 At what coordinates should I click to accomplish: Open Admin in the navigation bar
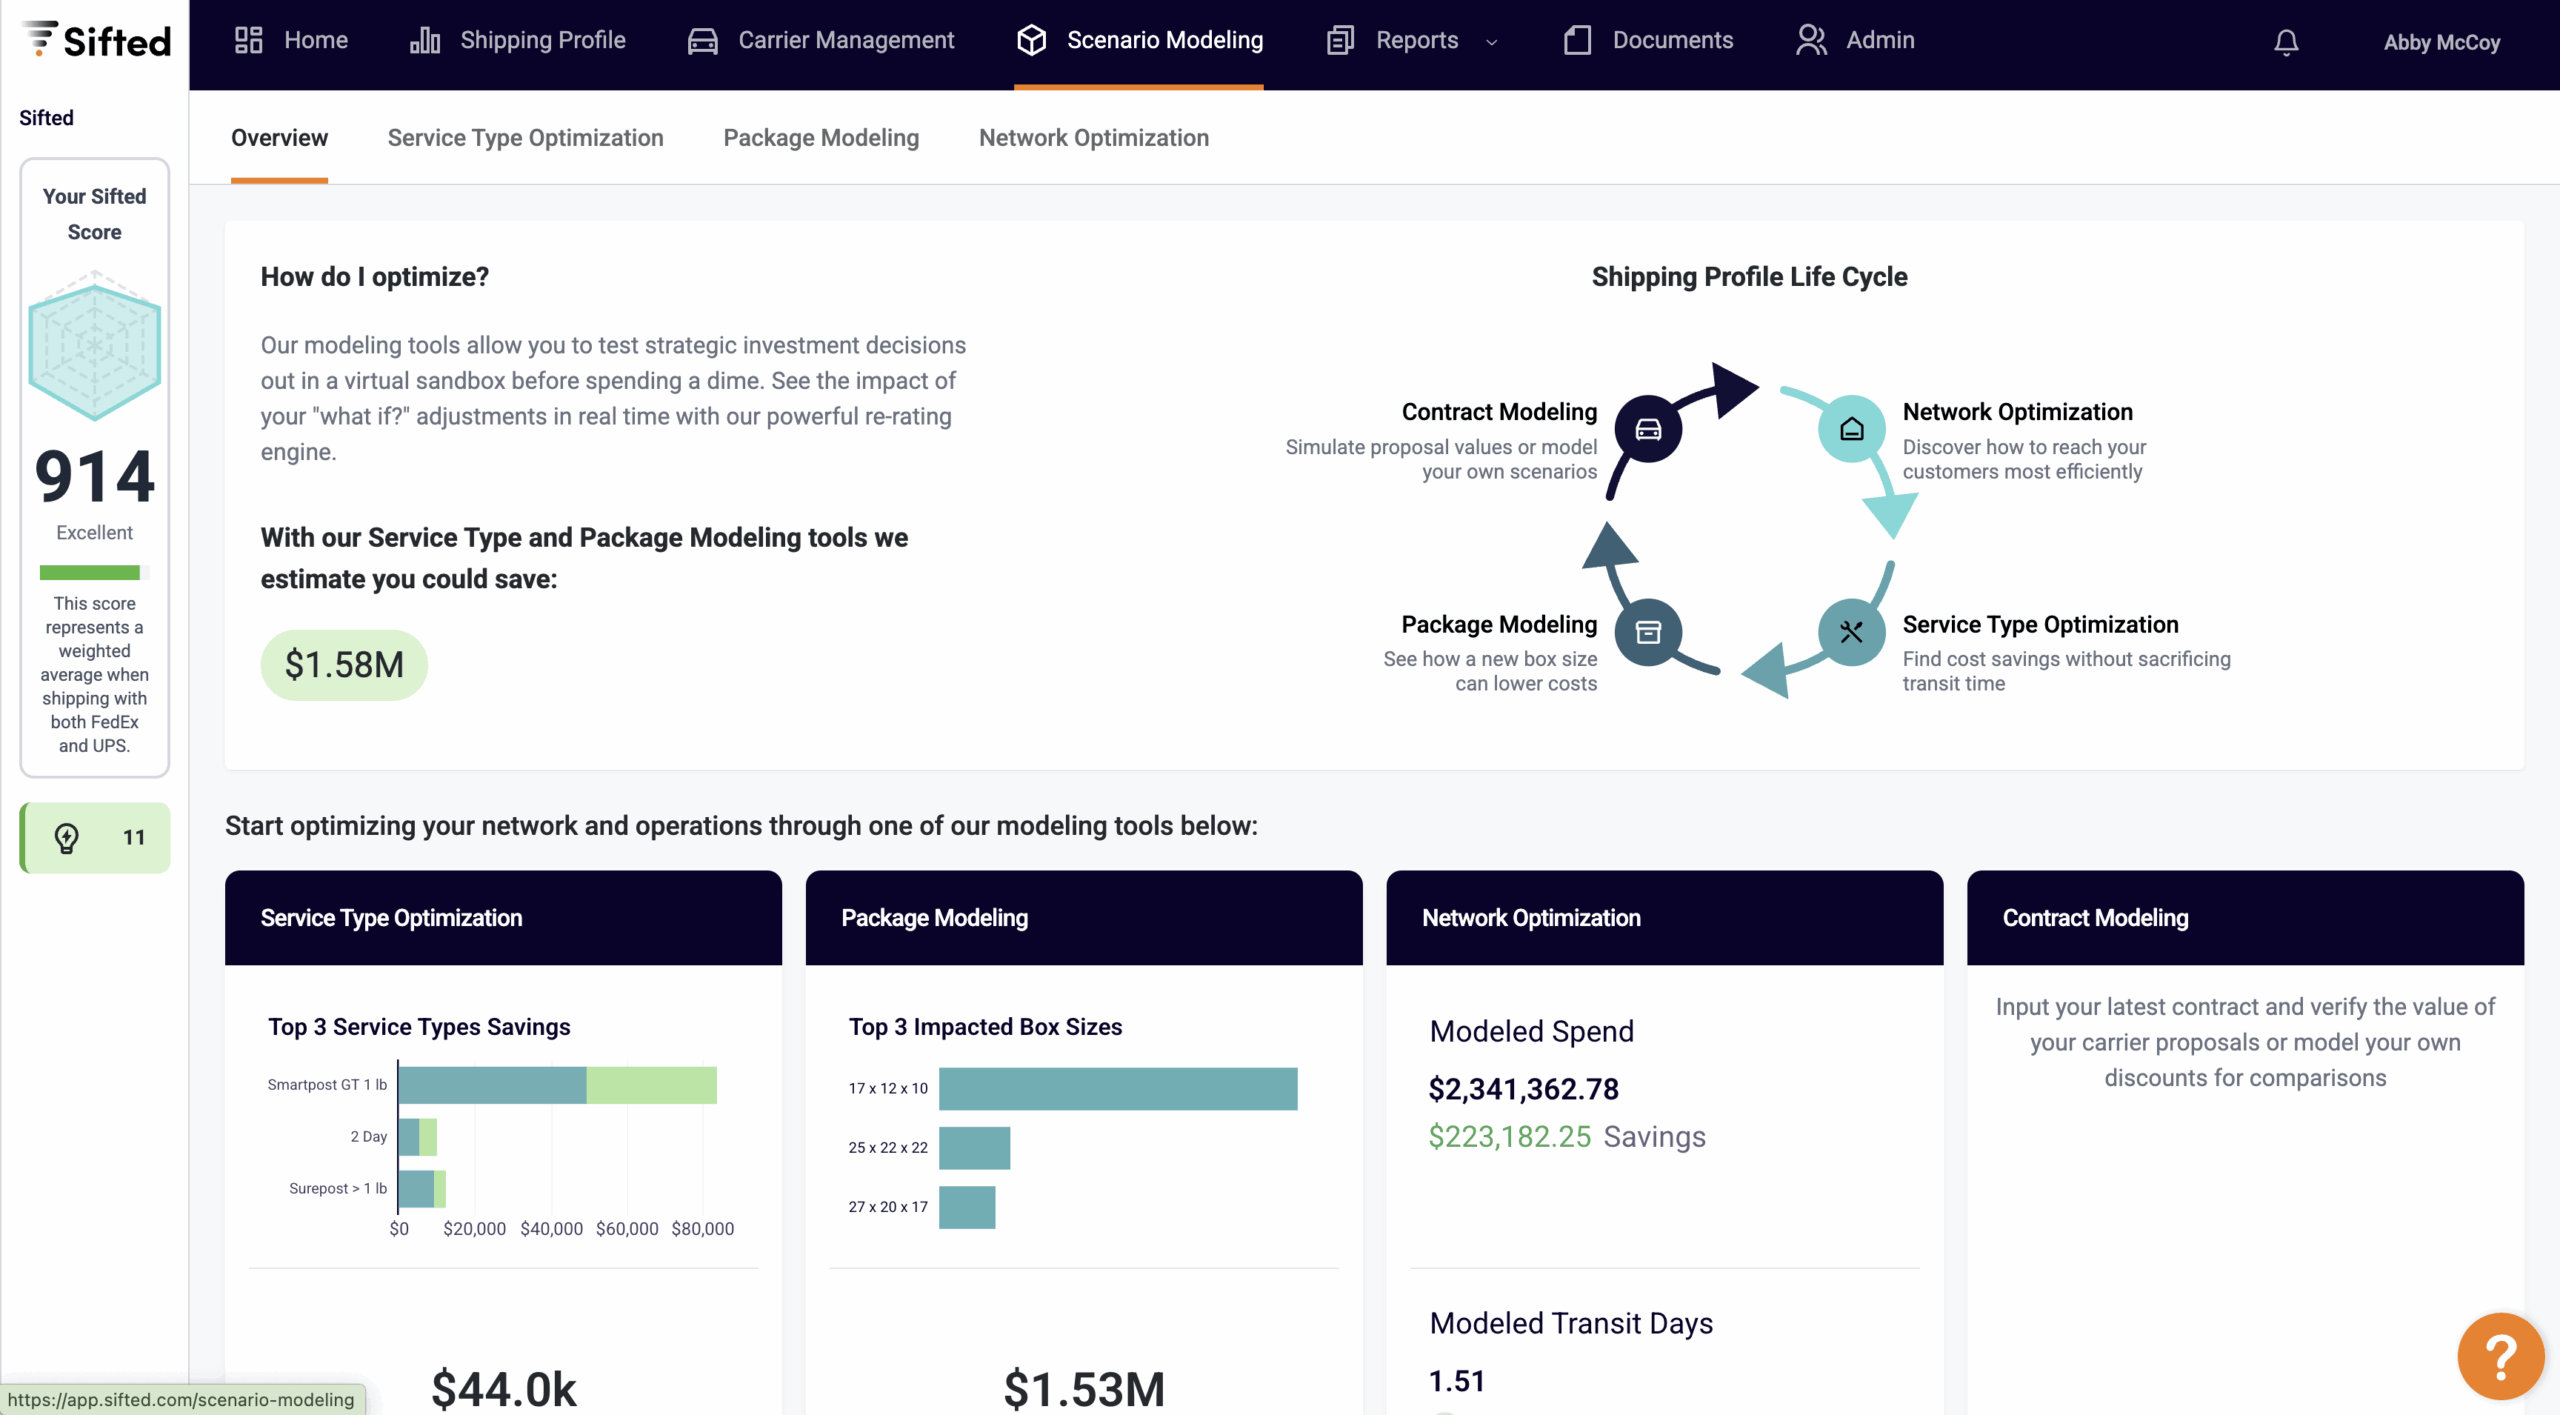(1855, 40)
